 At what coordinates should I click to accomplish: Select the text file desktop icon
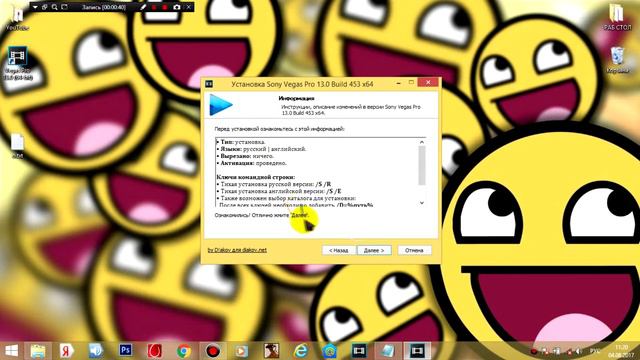[x=17, y=146]
